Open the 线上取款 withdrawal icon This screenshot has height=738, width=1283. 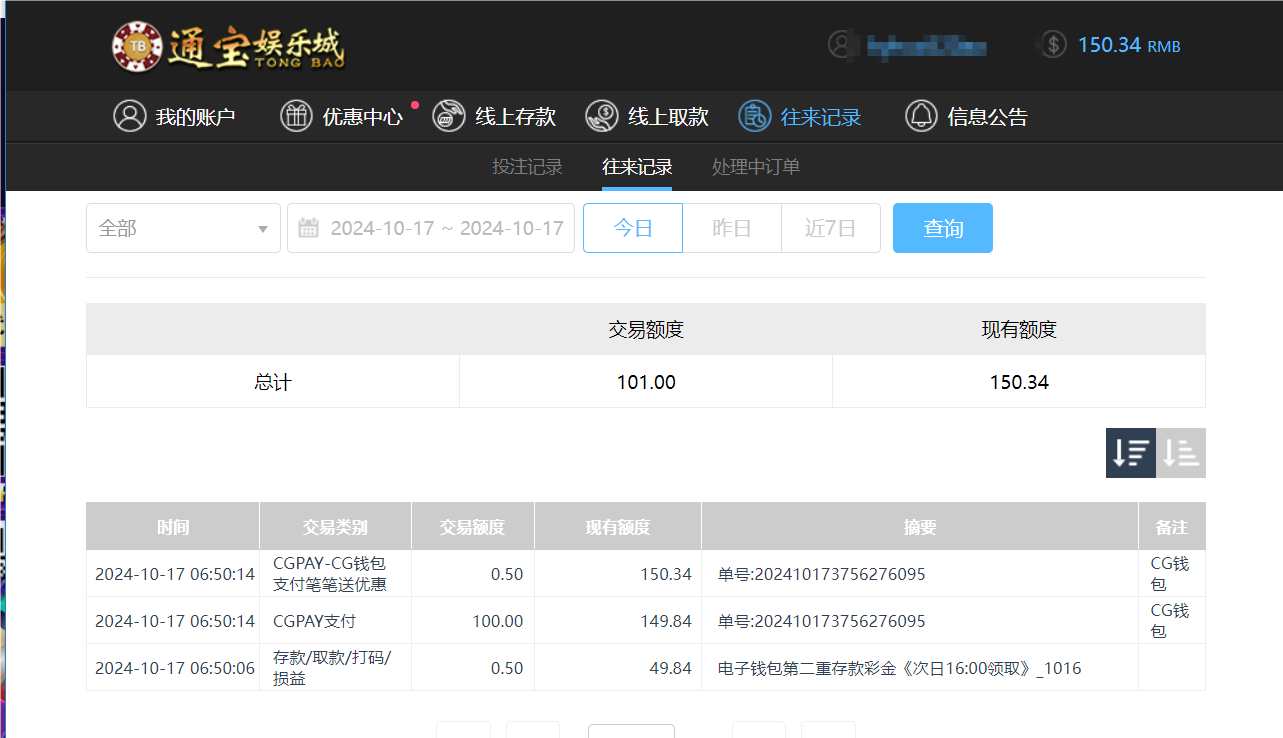click(601, 116)
